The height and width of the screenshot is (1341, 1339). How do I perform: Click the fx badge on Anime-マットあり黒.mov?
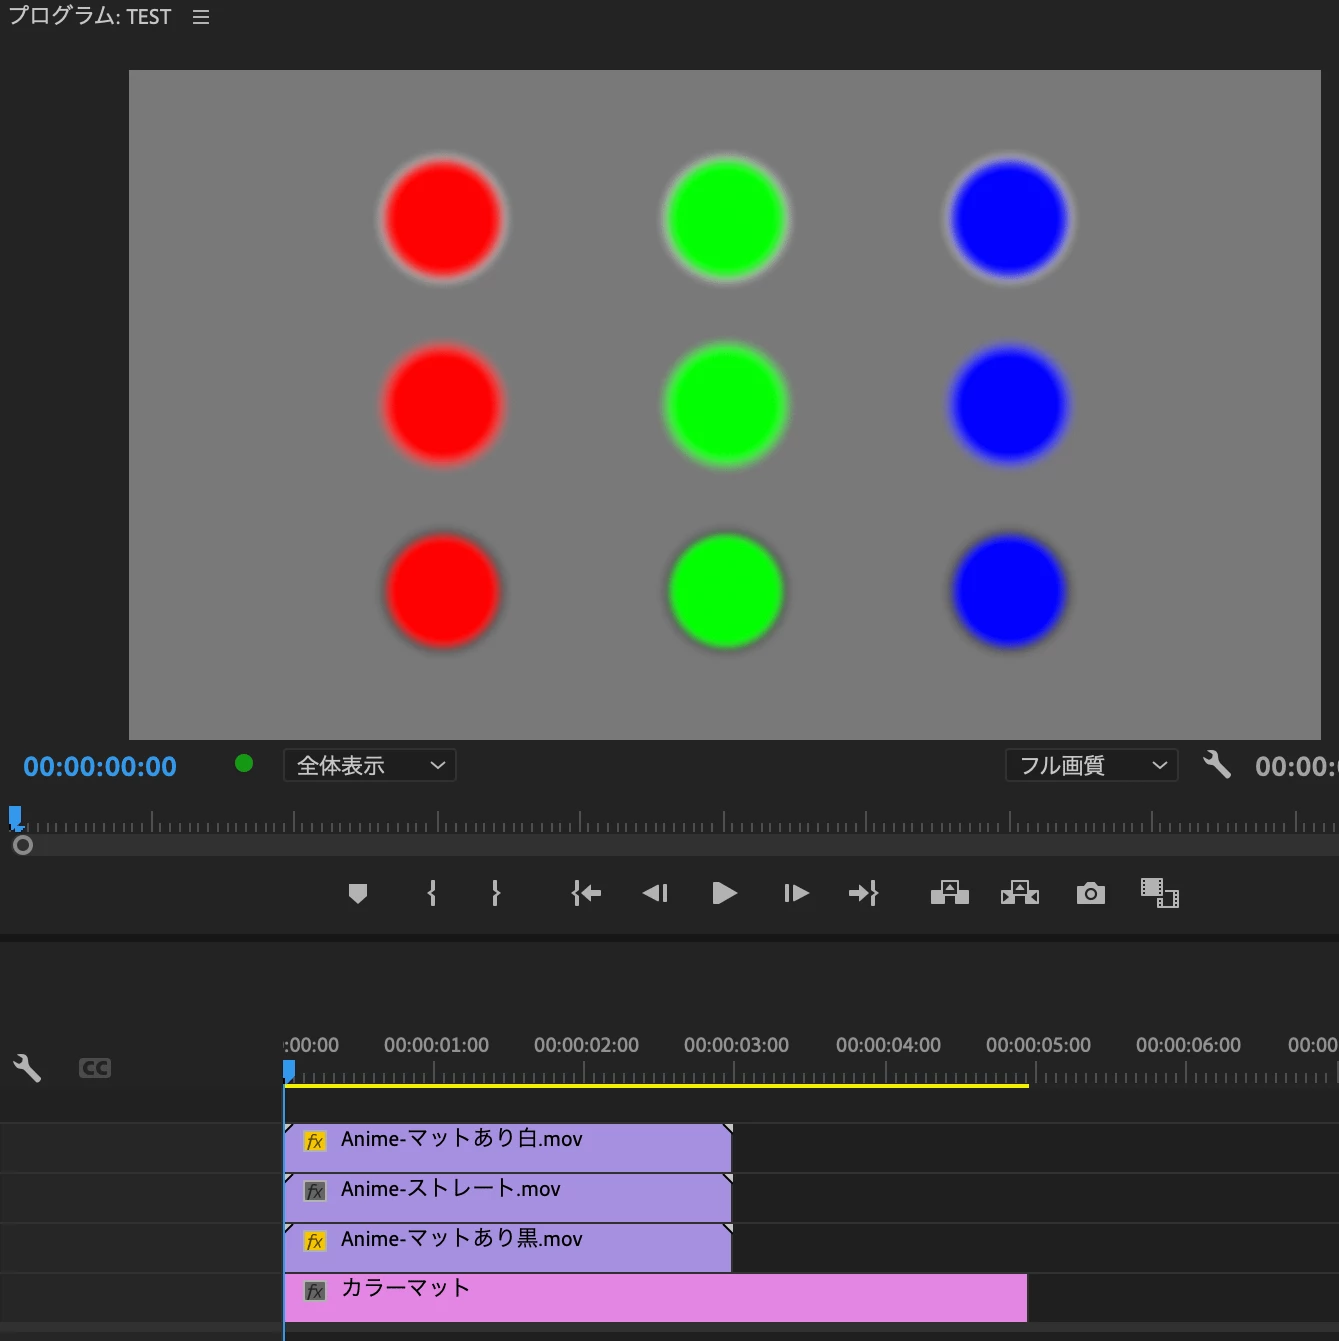coord(315,1241)
